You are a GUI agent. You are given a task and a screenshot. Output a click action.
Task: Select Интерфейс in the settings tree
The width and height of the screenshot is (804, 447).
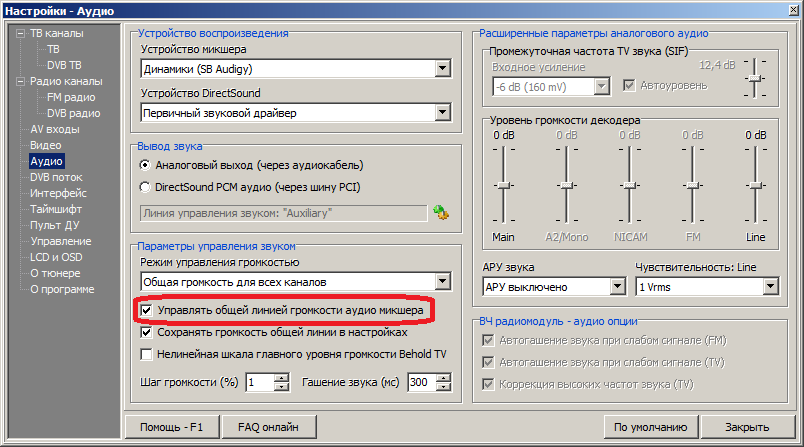pos(58,193)
